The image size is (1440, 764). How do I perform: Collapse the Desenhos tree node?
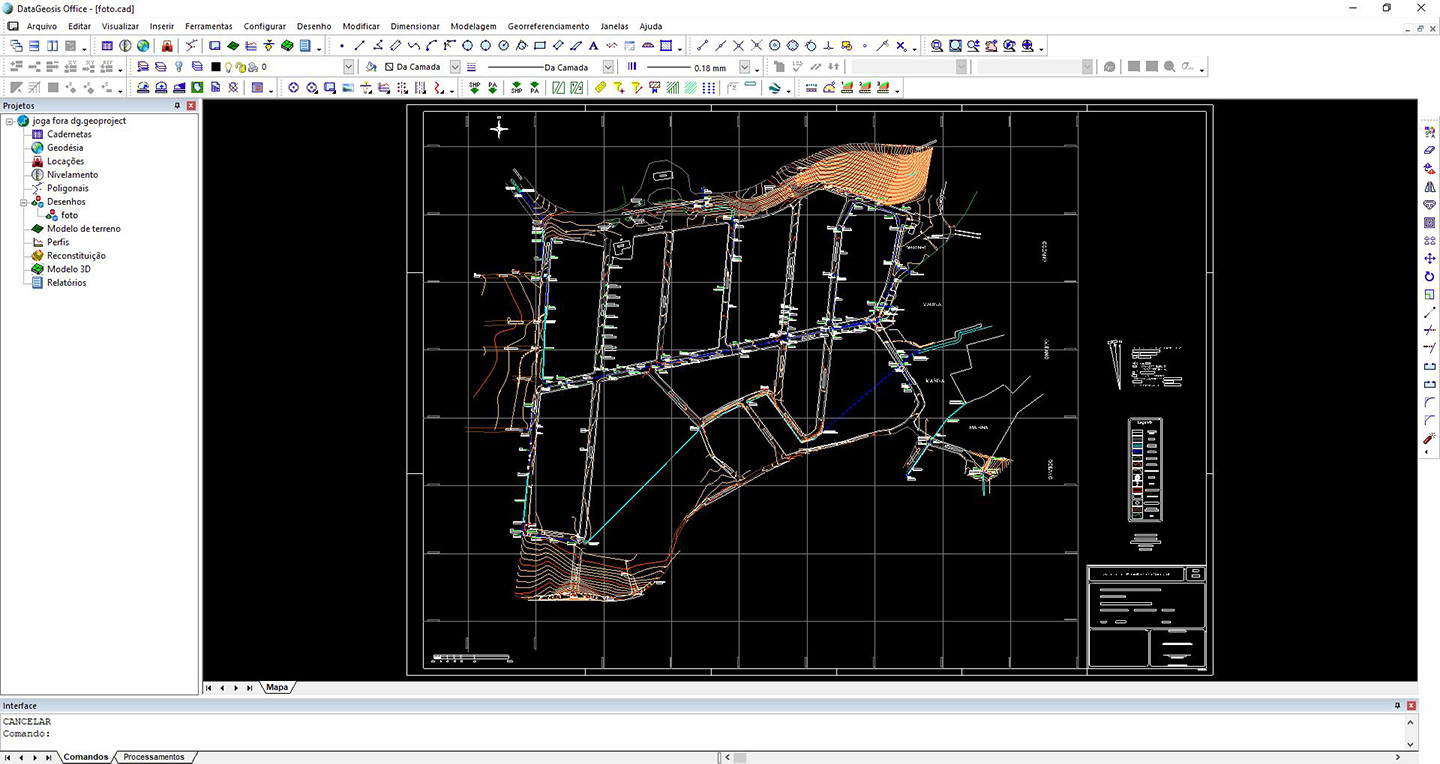point(24,202)
